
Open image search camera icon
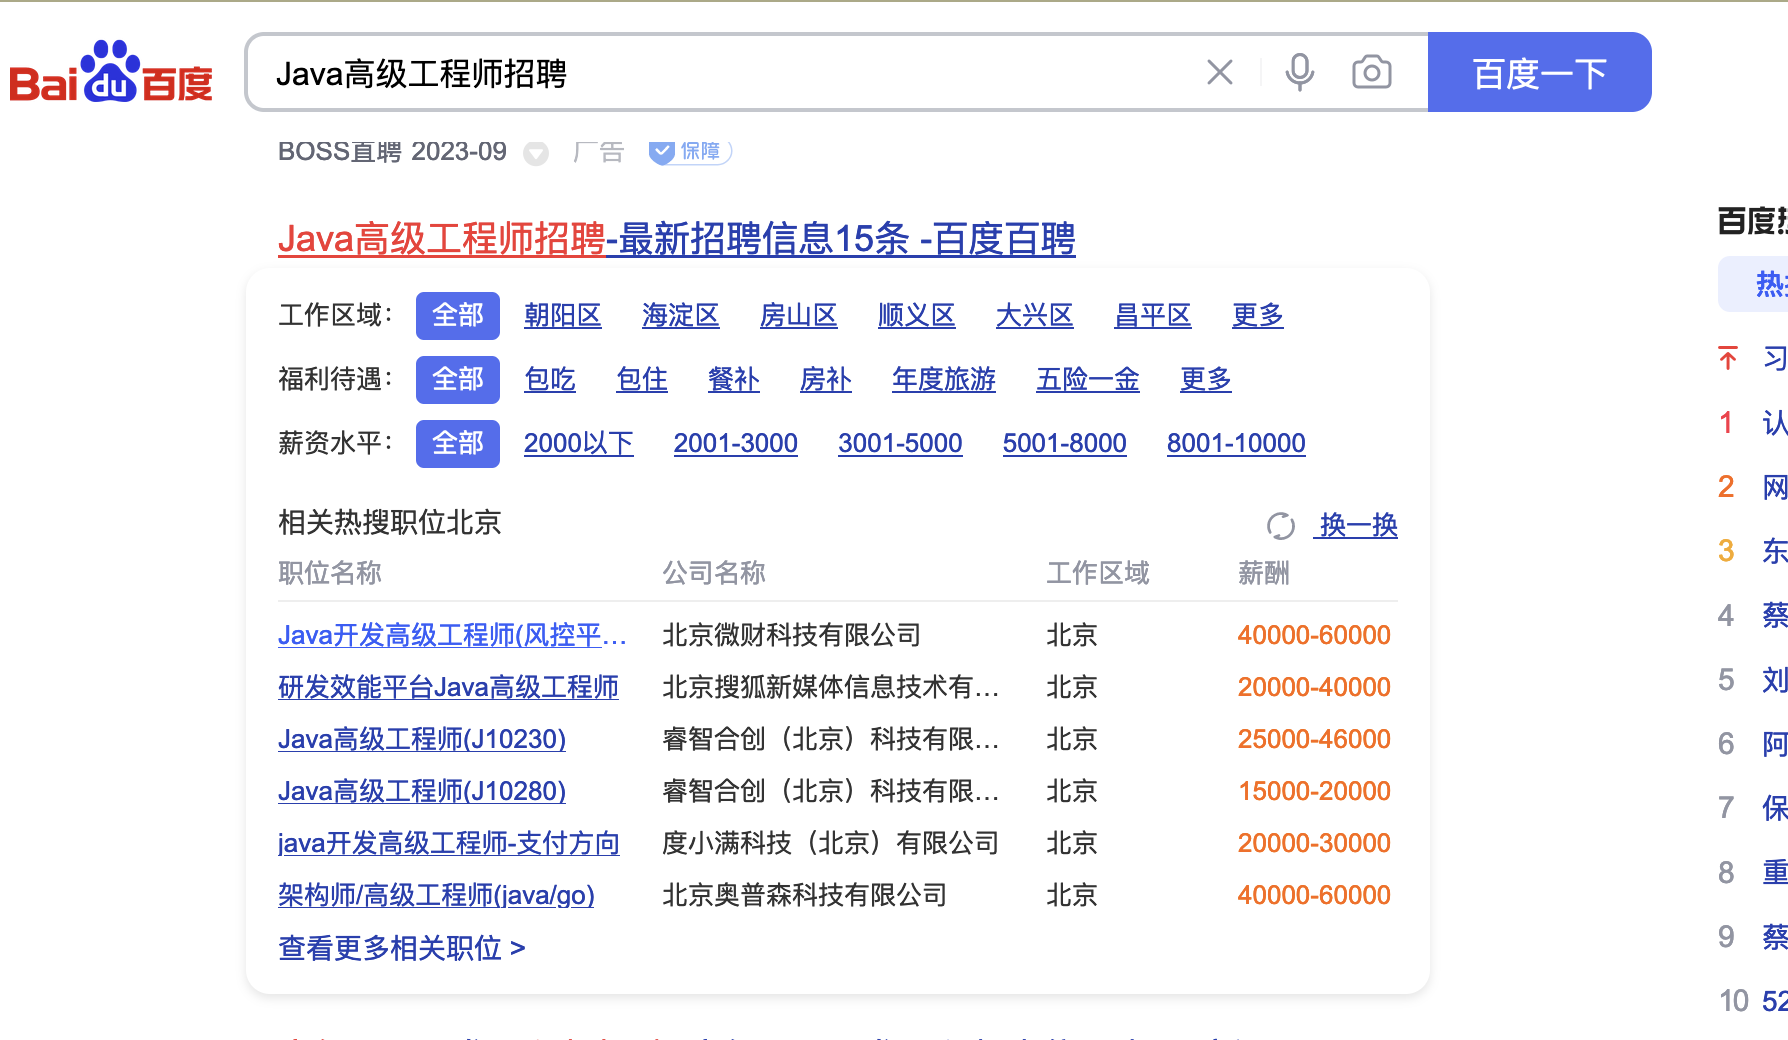pyautogui.click(x=1371, y=72)
